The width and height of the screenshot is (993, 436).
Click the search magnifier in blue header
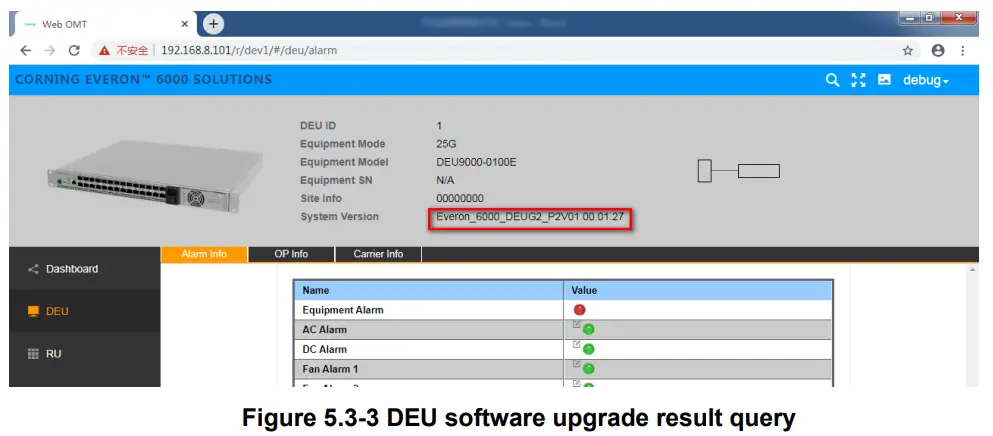[x=832, y=80]
